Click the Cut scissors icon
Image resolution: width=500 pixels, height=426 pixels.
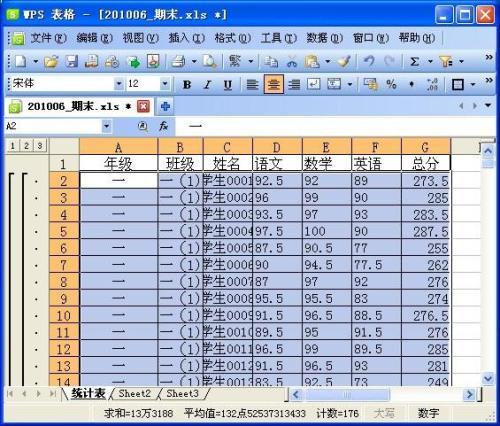coord(292,62)
